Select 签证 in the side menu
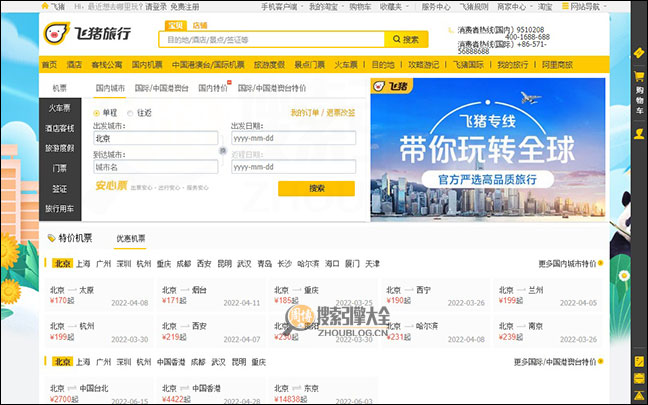648x405 pixels. [60, 189]
